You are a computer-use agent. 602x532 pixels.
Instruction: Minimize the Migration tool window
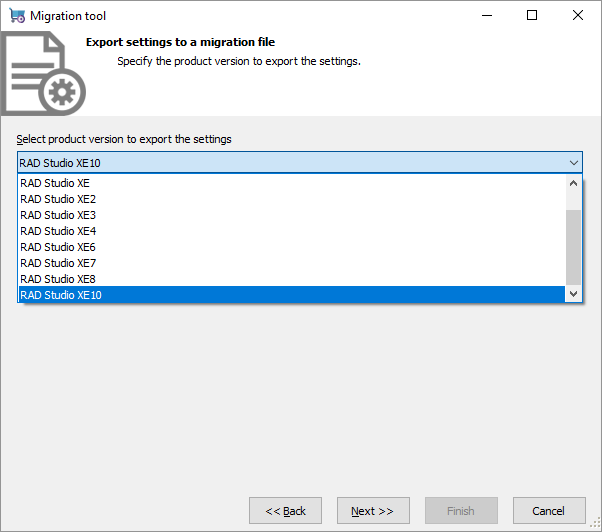[486, 16]
